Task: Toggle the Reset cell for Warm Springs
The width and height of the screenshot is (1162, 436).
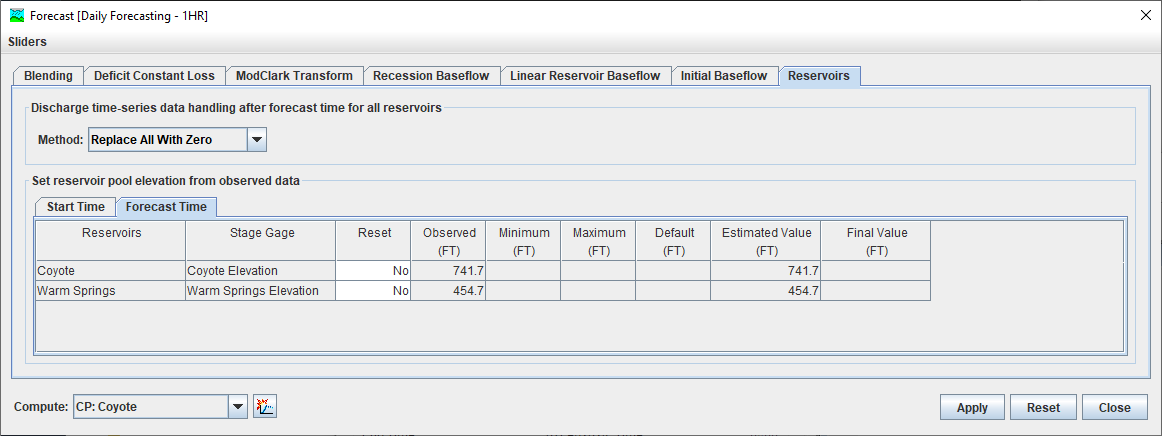Action: pos(374,291)
